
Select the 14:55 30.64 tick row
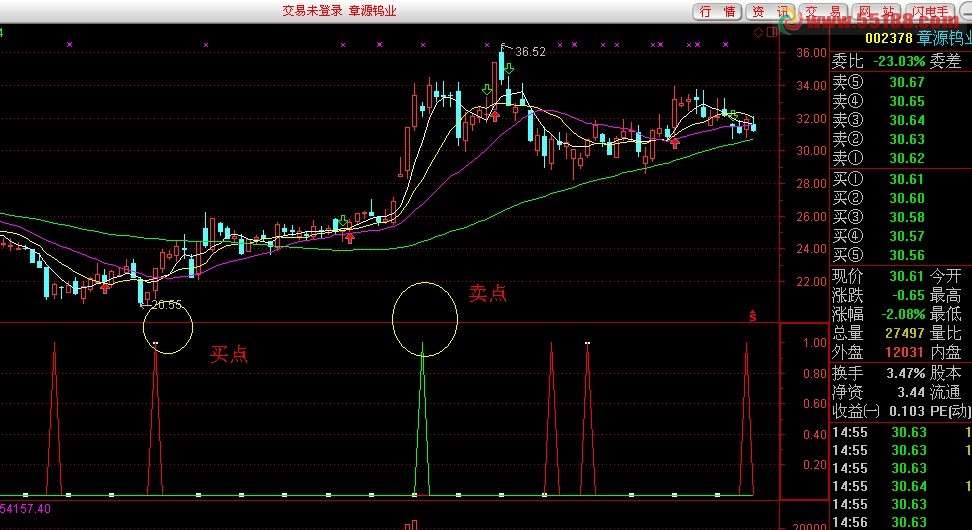point(901,487)
